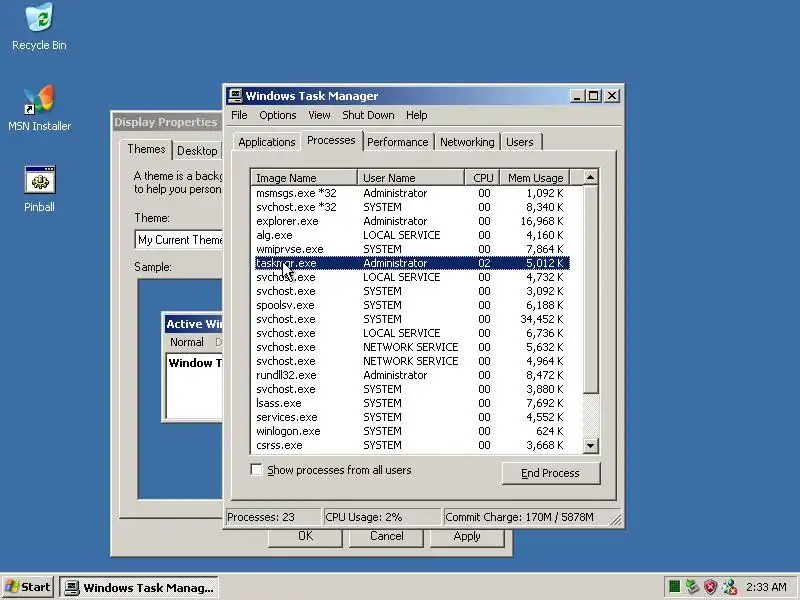Viewport: 800px width, 600px height.
Task: Select the services.exe process
Action: pyautogui.click(x=412, y=417)
